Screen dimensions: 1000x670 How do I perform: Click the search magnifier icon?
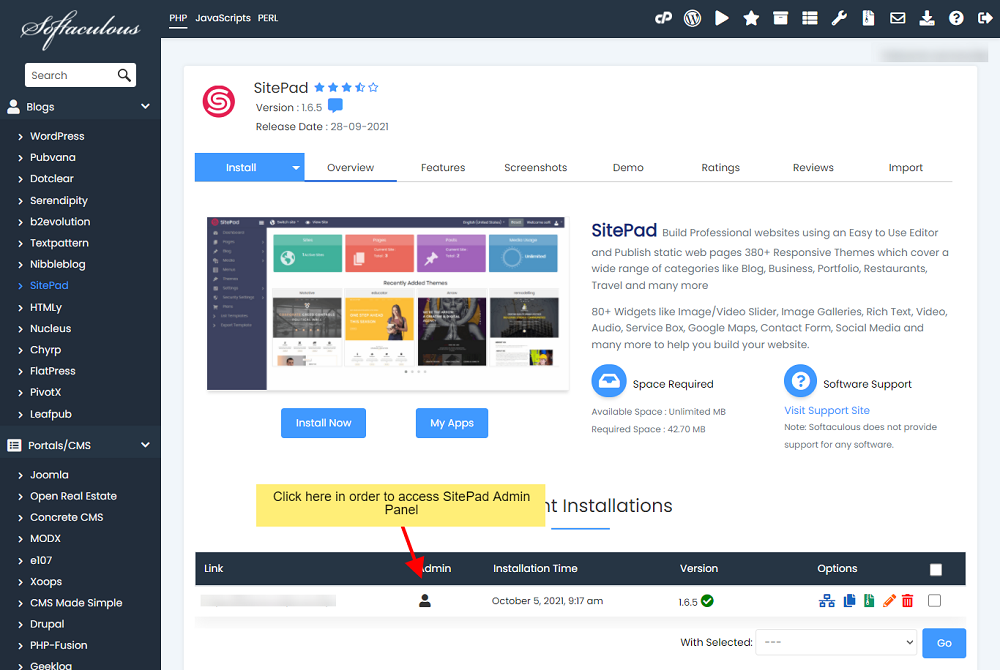(x=124, y=75)
